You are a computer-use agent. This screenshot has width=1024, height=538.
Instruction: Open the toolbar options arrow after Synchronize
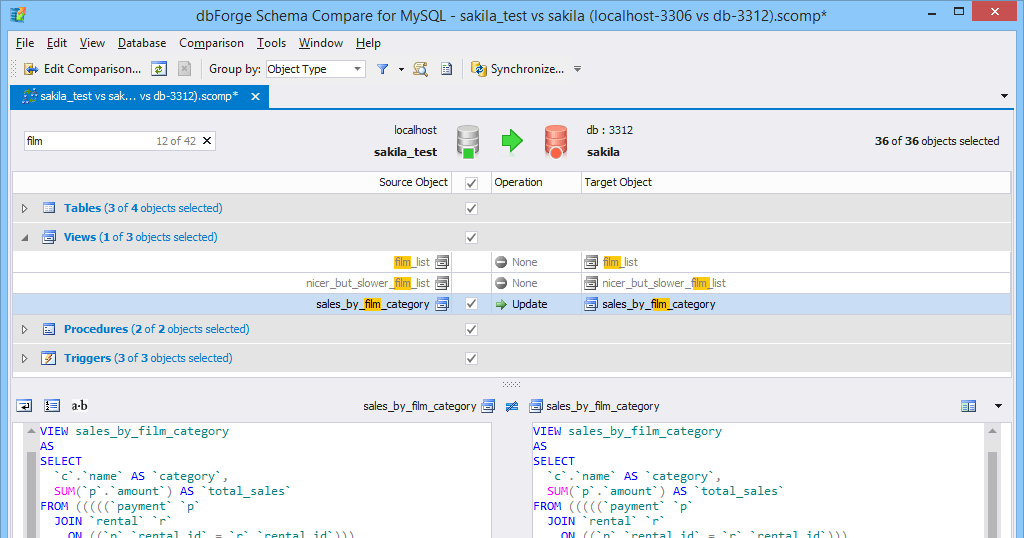[577, 69]
